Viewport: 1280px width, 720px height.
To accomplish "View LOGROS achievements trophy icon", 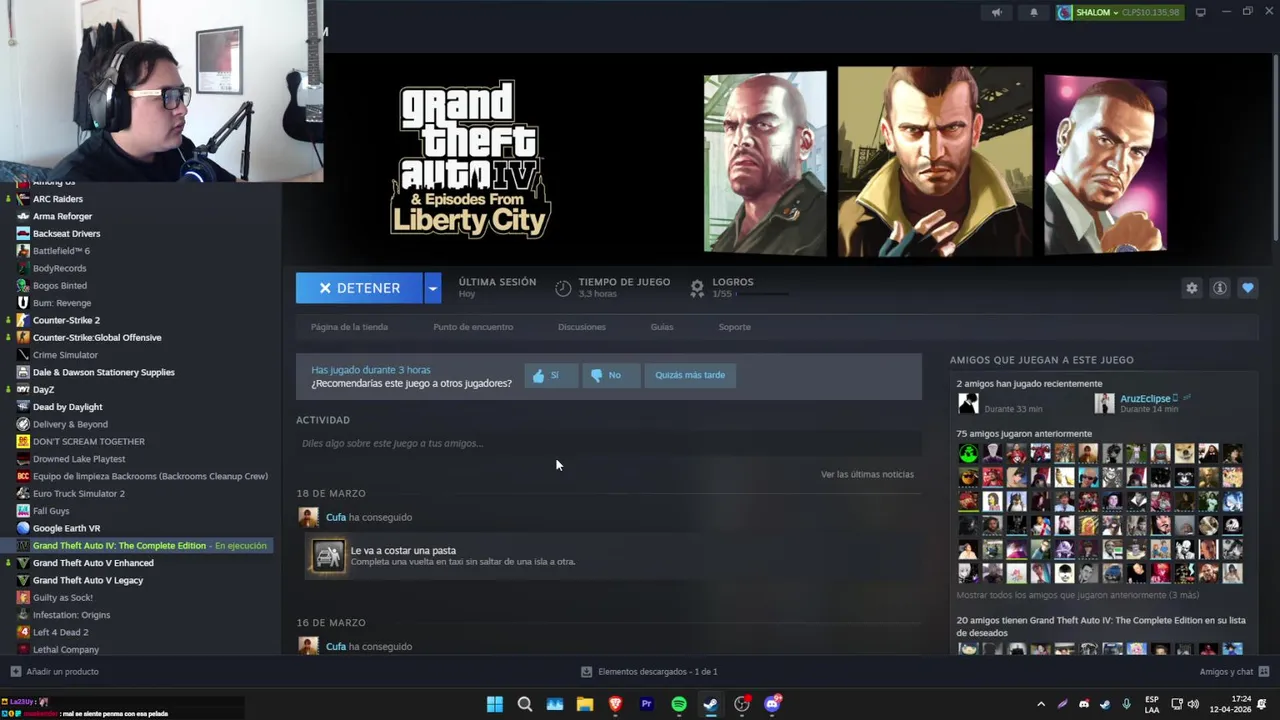I will (697, 288).
